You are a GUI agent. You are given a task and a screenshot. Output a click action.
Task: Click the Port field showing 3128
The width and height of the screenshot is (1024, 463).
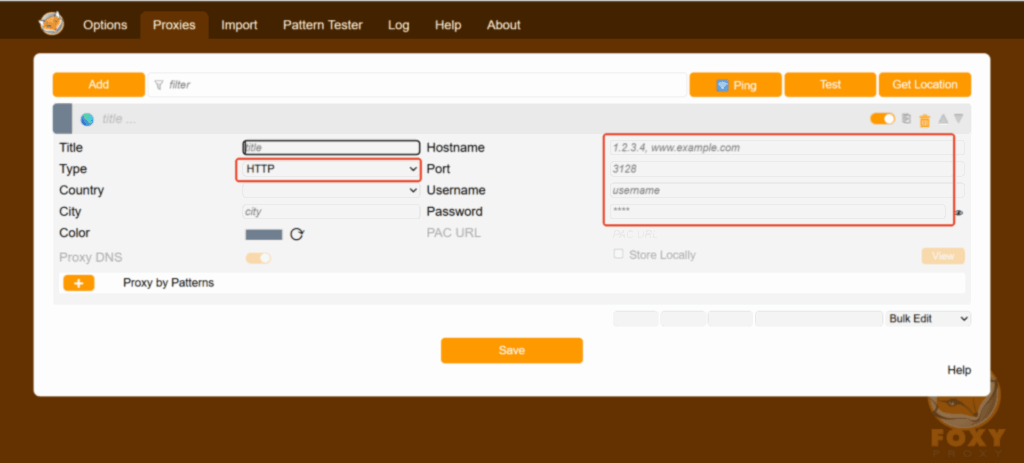[x=787, y=169]
